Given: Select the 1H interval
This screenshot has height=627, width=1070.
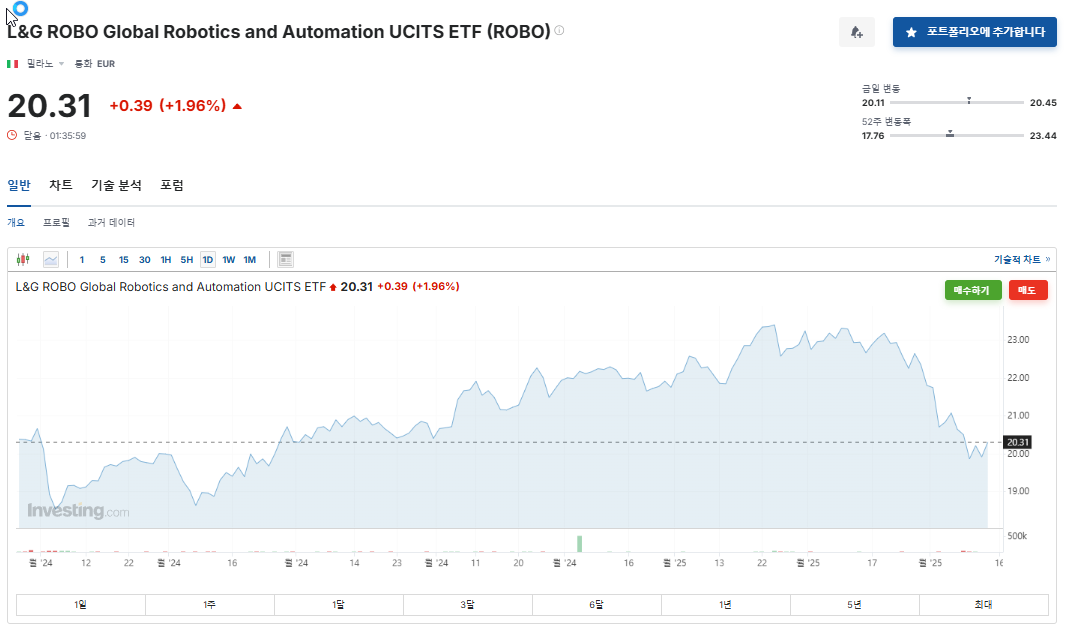Looking at the screenshot, I should pyautogui.click(x=166, y=259).
